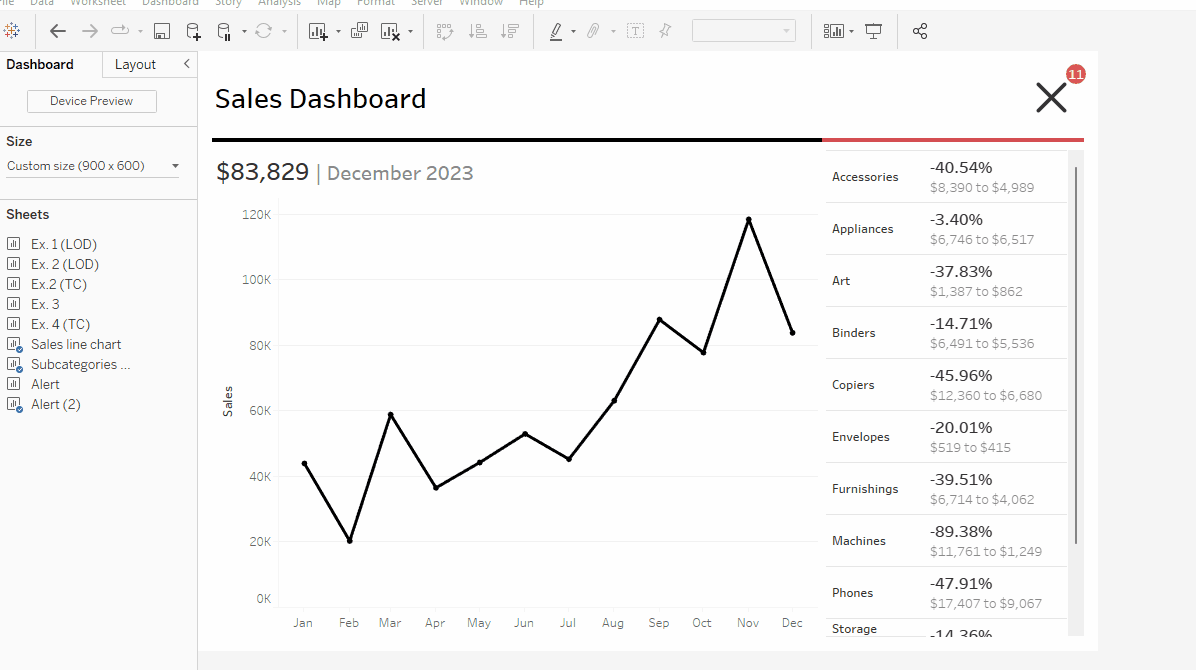
Task: Click the Add new data source icon
Action: [x=193, y=31]
